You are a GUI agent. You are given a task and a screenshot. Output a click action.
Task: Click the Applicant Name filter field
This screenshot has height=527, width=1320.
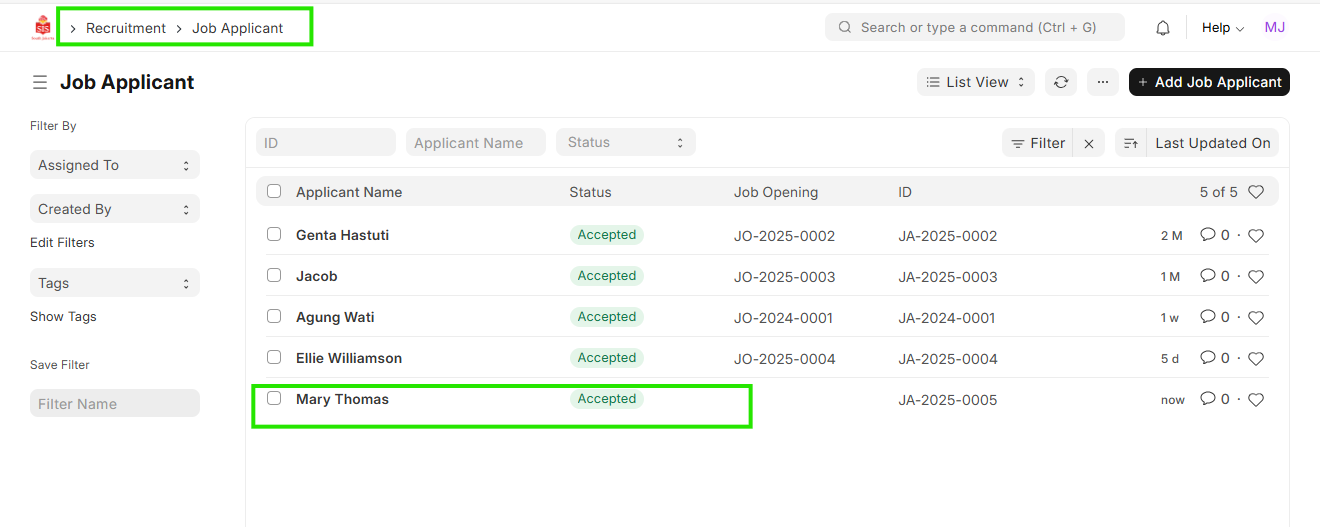point(475,143)
